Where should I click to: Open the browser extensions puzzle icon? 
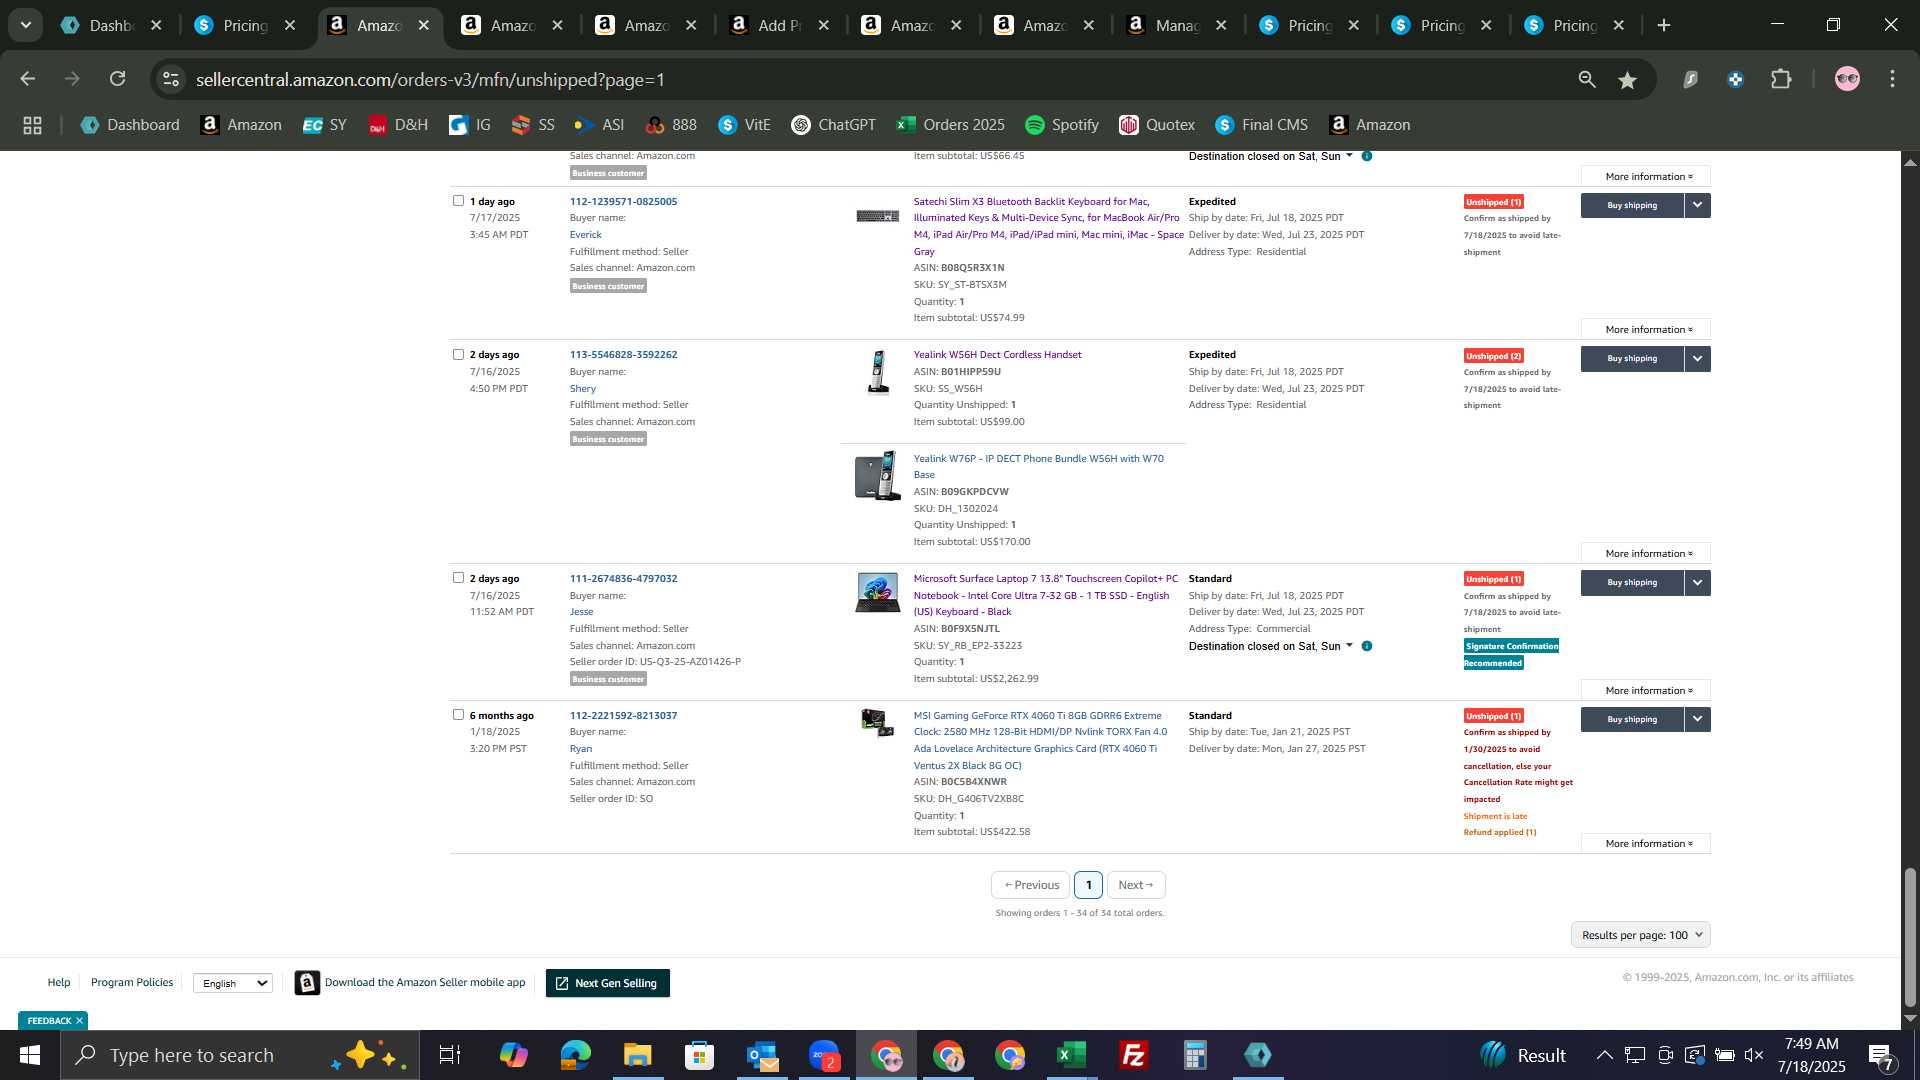pyautogui.click(x=1781, y=79)
